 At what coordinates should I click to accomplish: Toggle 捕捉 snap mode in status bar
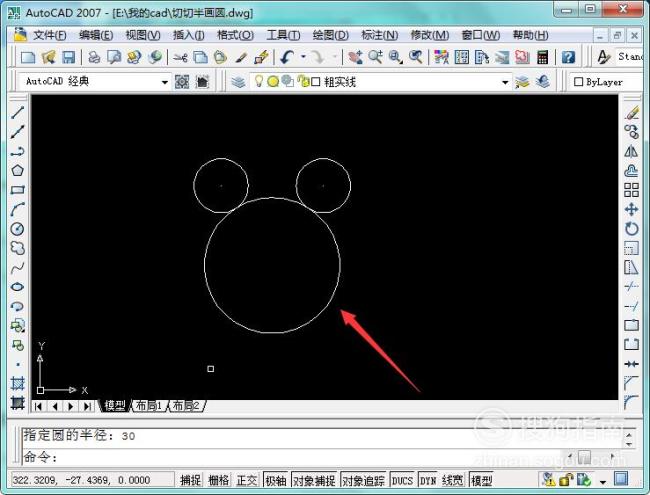191,480
